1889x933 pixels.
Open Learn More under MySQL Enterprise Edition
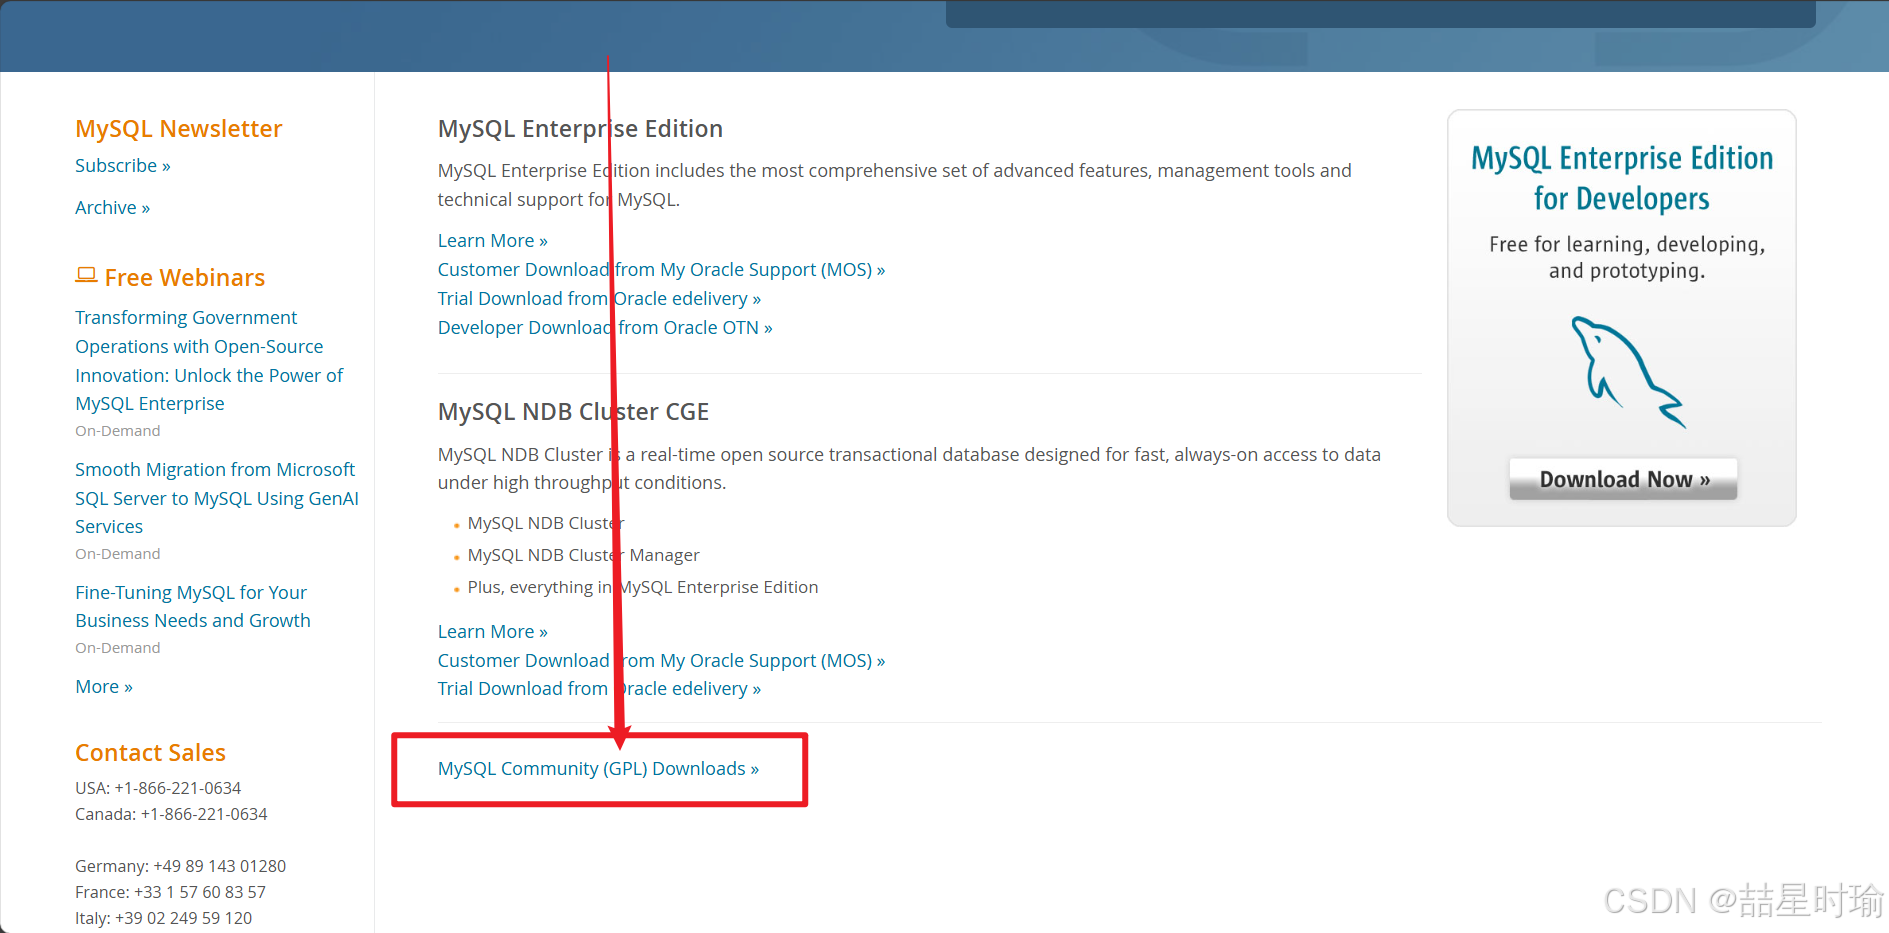[493, 241]
